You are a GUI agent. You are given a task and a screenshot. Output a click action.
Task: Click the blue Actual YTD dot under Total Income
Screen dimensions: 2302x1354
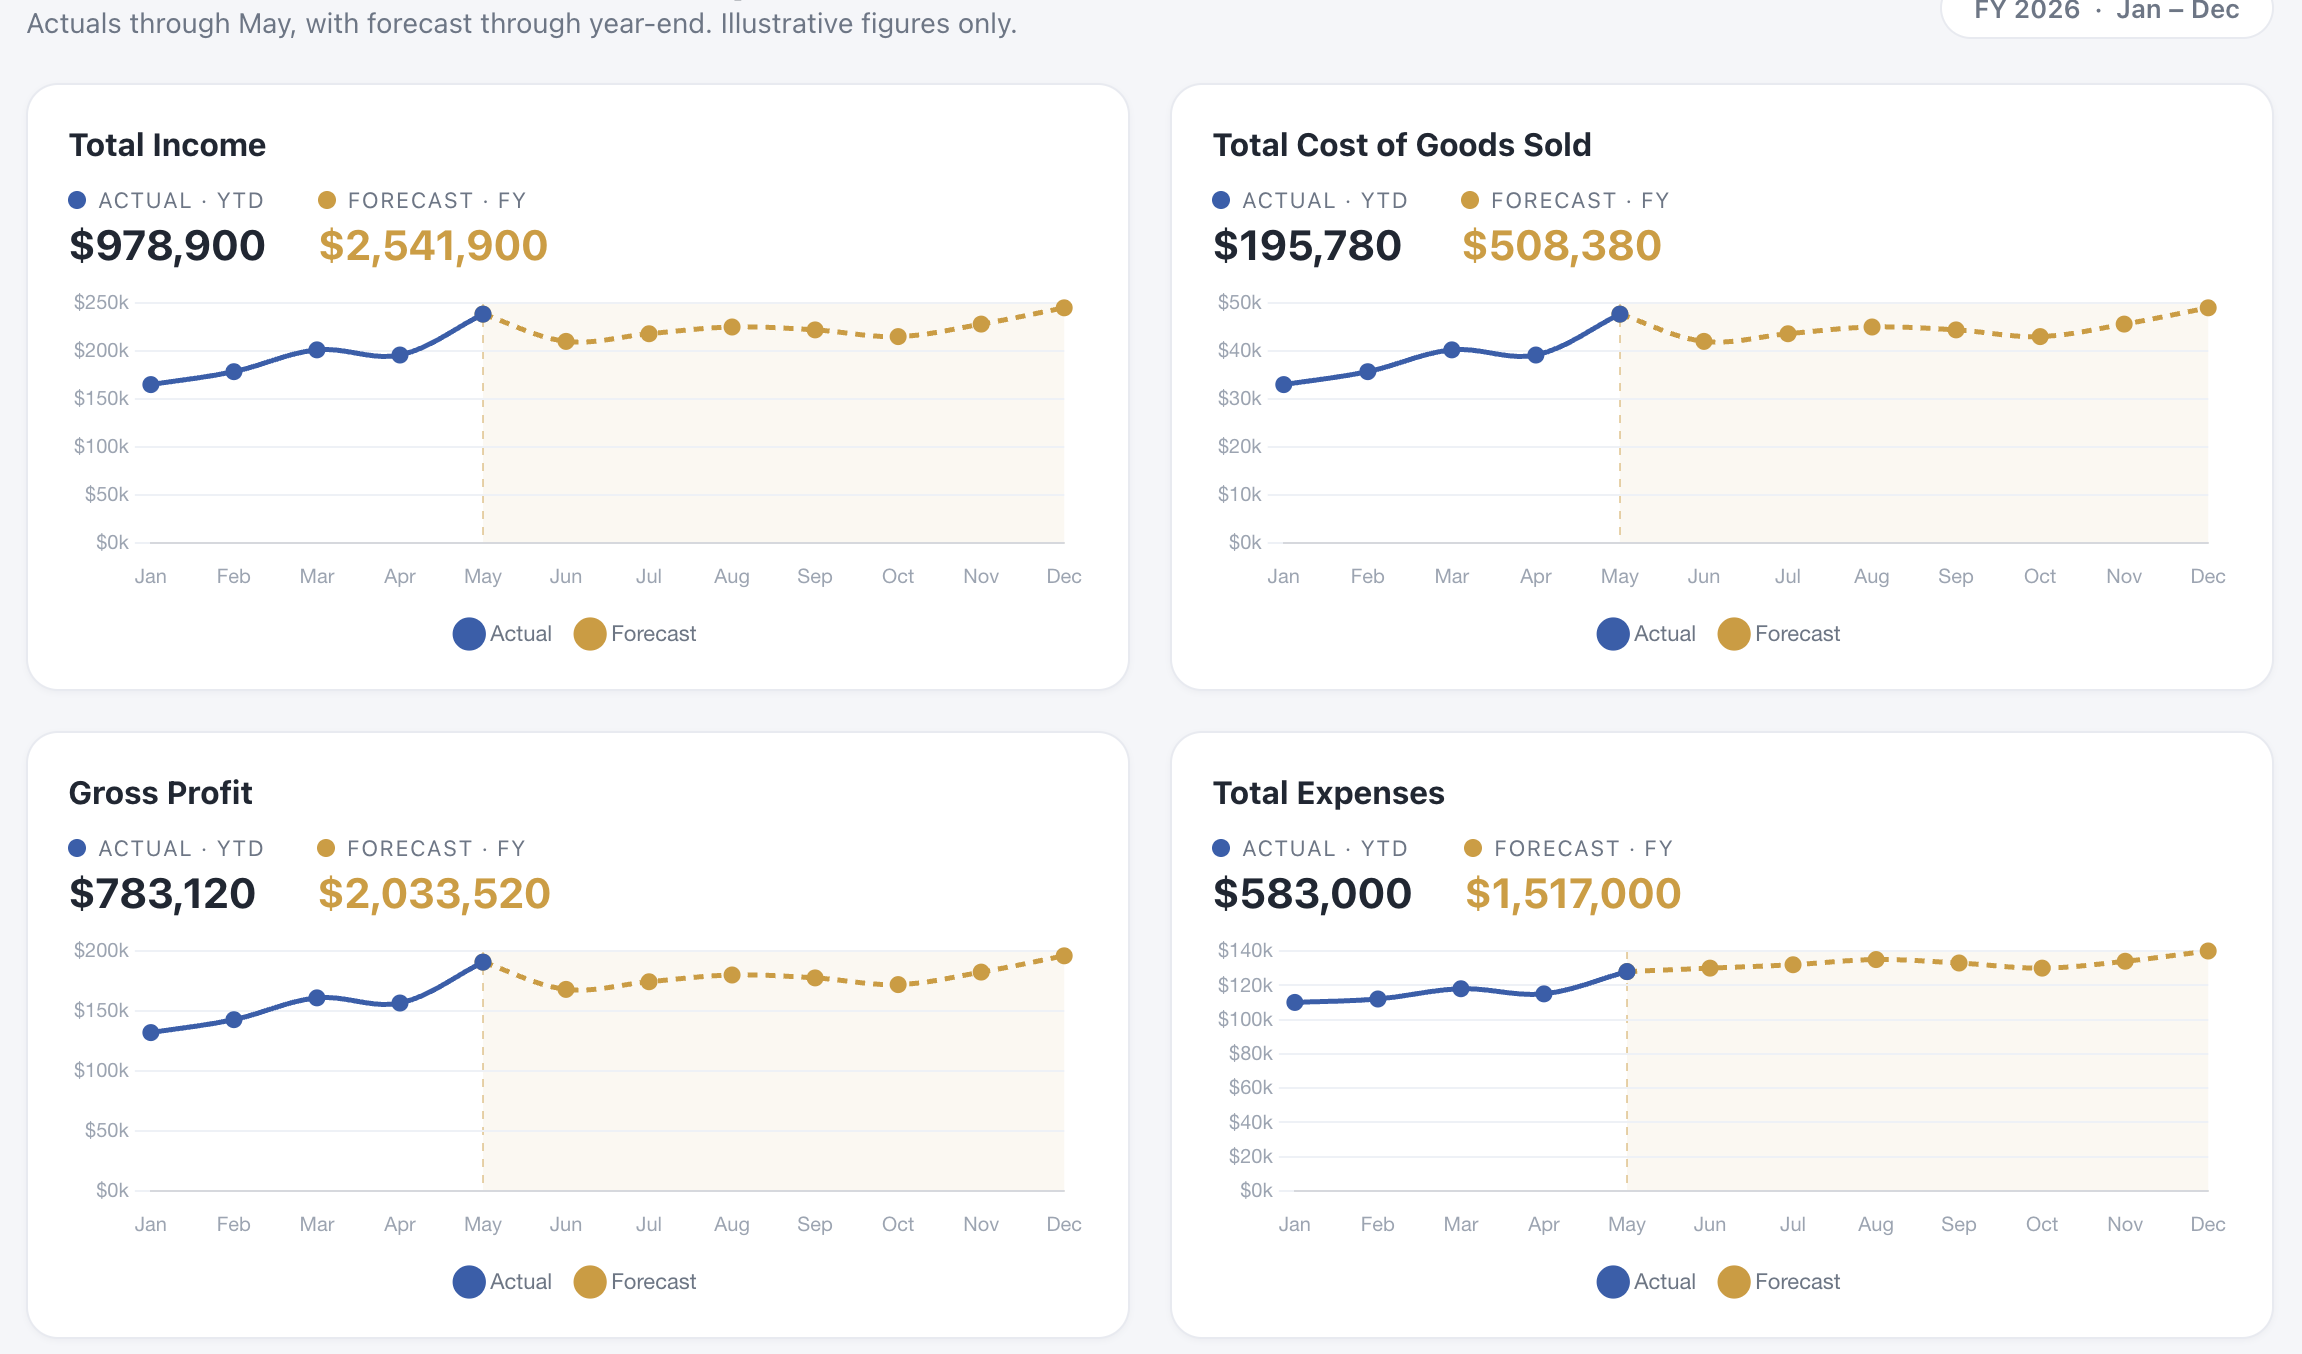pyautogui.click(x=77, y=200)
